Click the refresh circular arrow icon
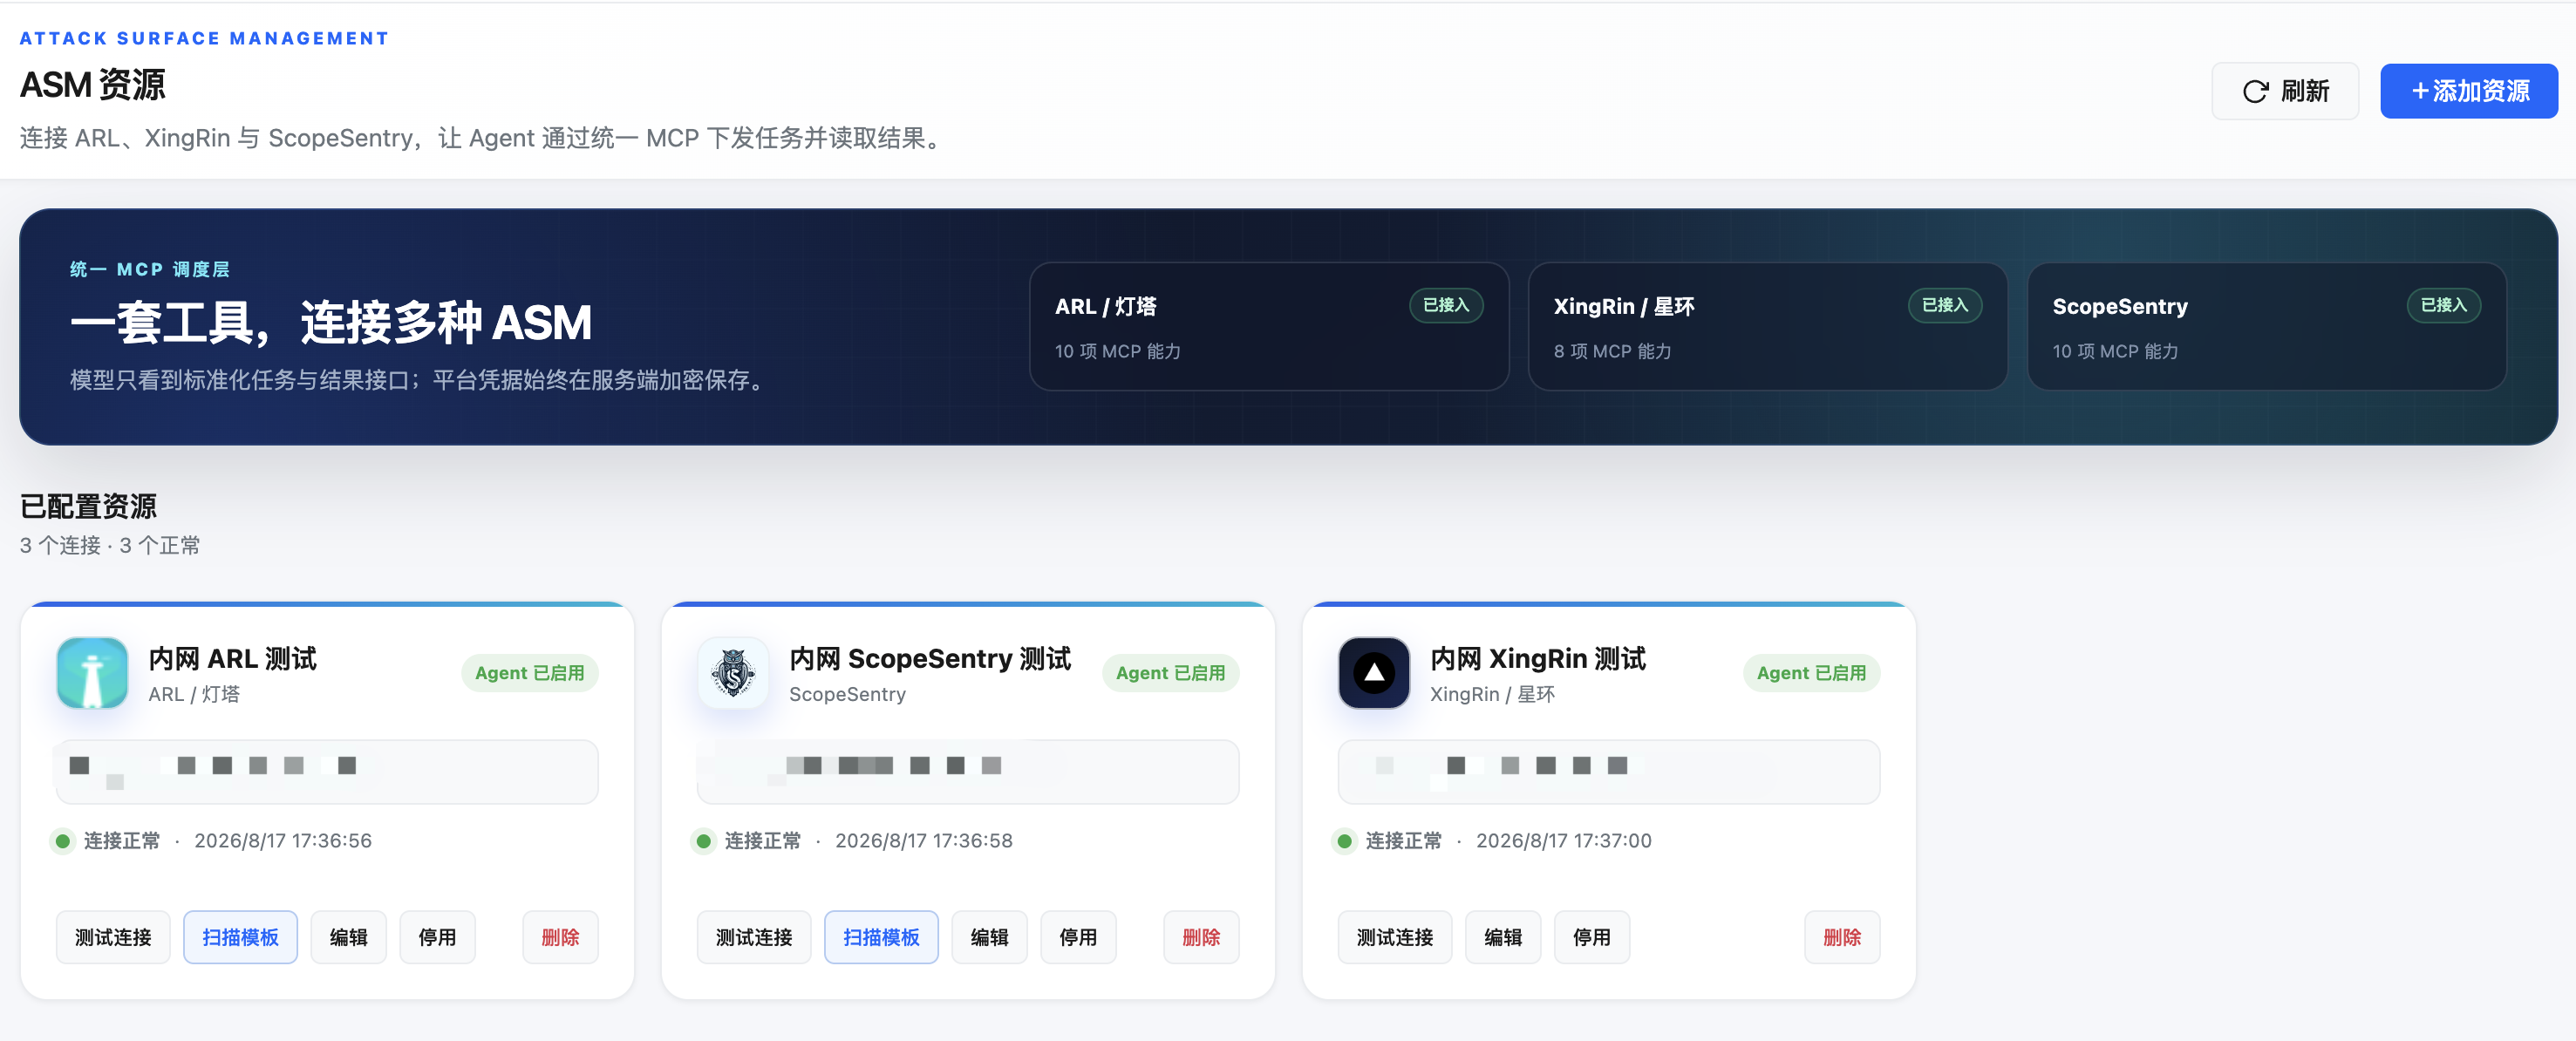Viewport: 2576px width, 1041px height. 2255,92
